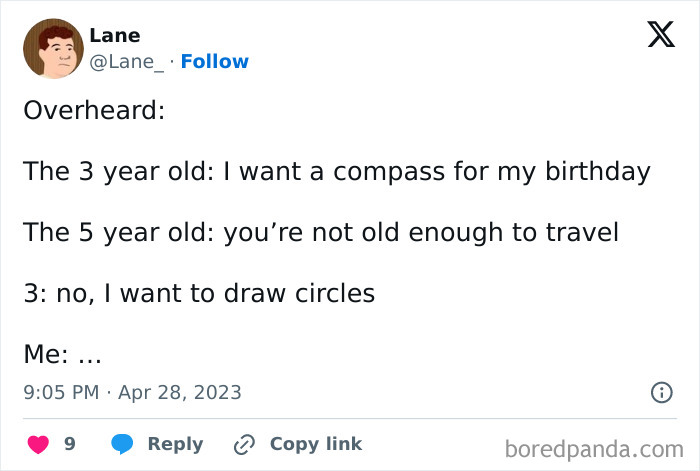The width and height of the screenshot is (700, 471).
Task: Like the tweet with the heart icon
Action: [39, 444]
